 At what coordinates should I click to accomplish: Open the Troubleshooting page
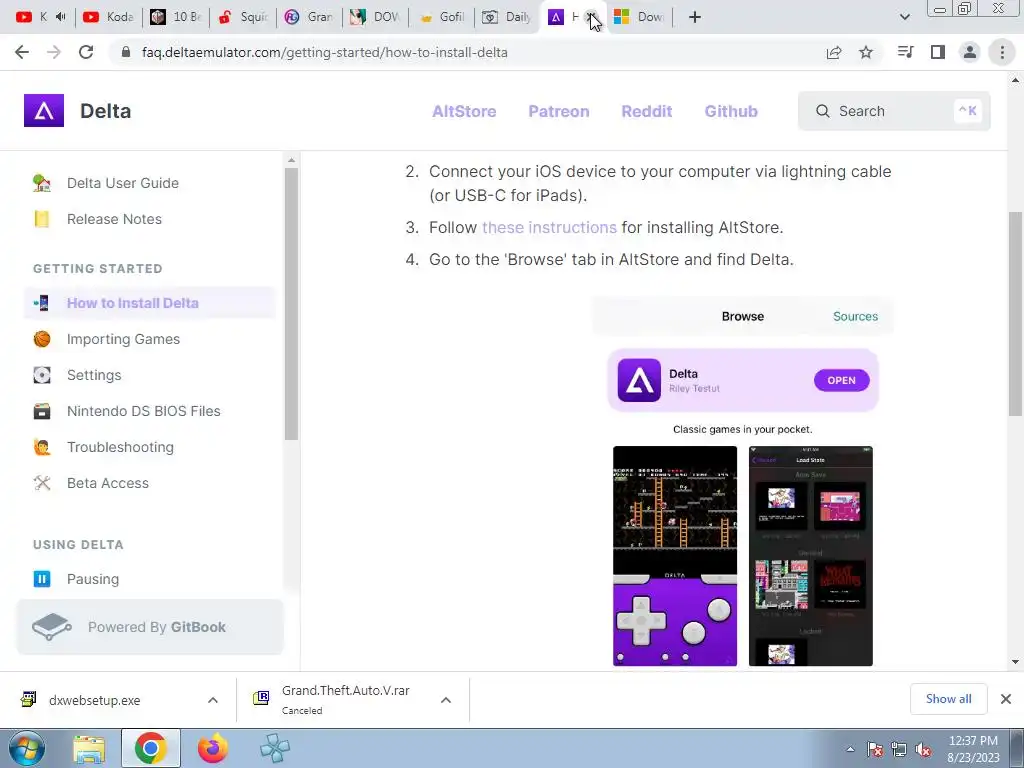(120, 447)
